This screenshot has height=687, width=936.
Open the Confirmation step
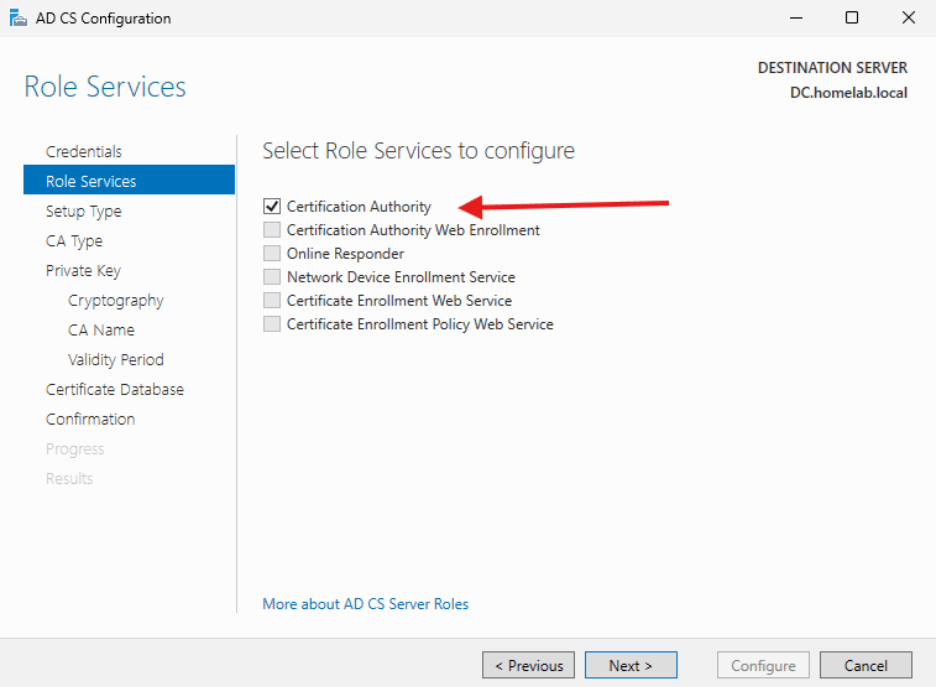click(90, 418)
